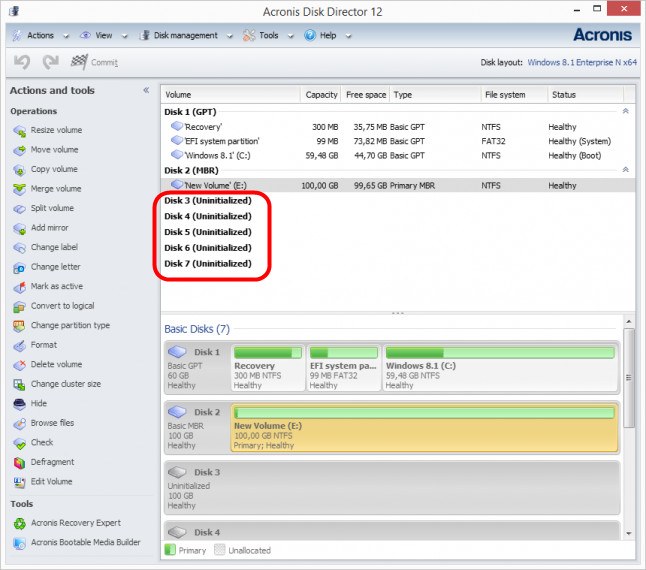This screenshot has width=646, height=570.
Task: Open the Tools menu
Action: 268,35
